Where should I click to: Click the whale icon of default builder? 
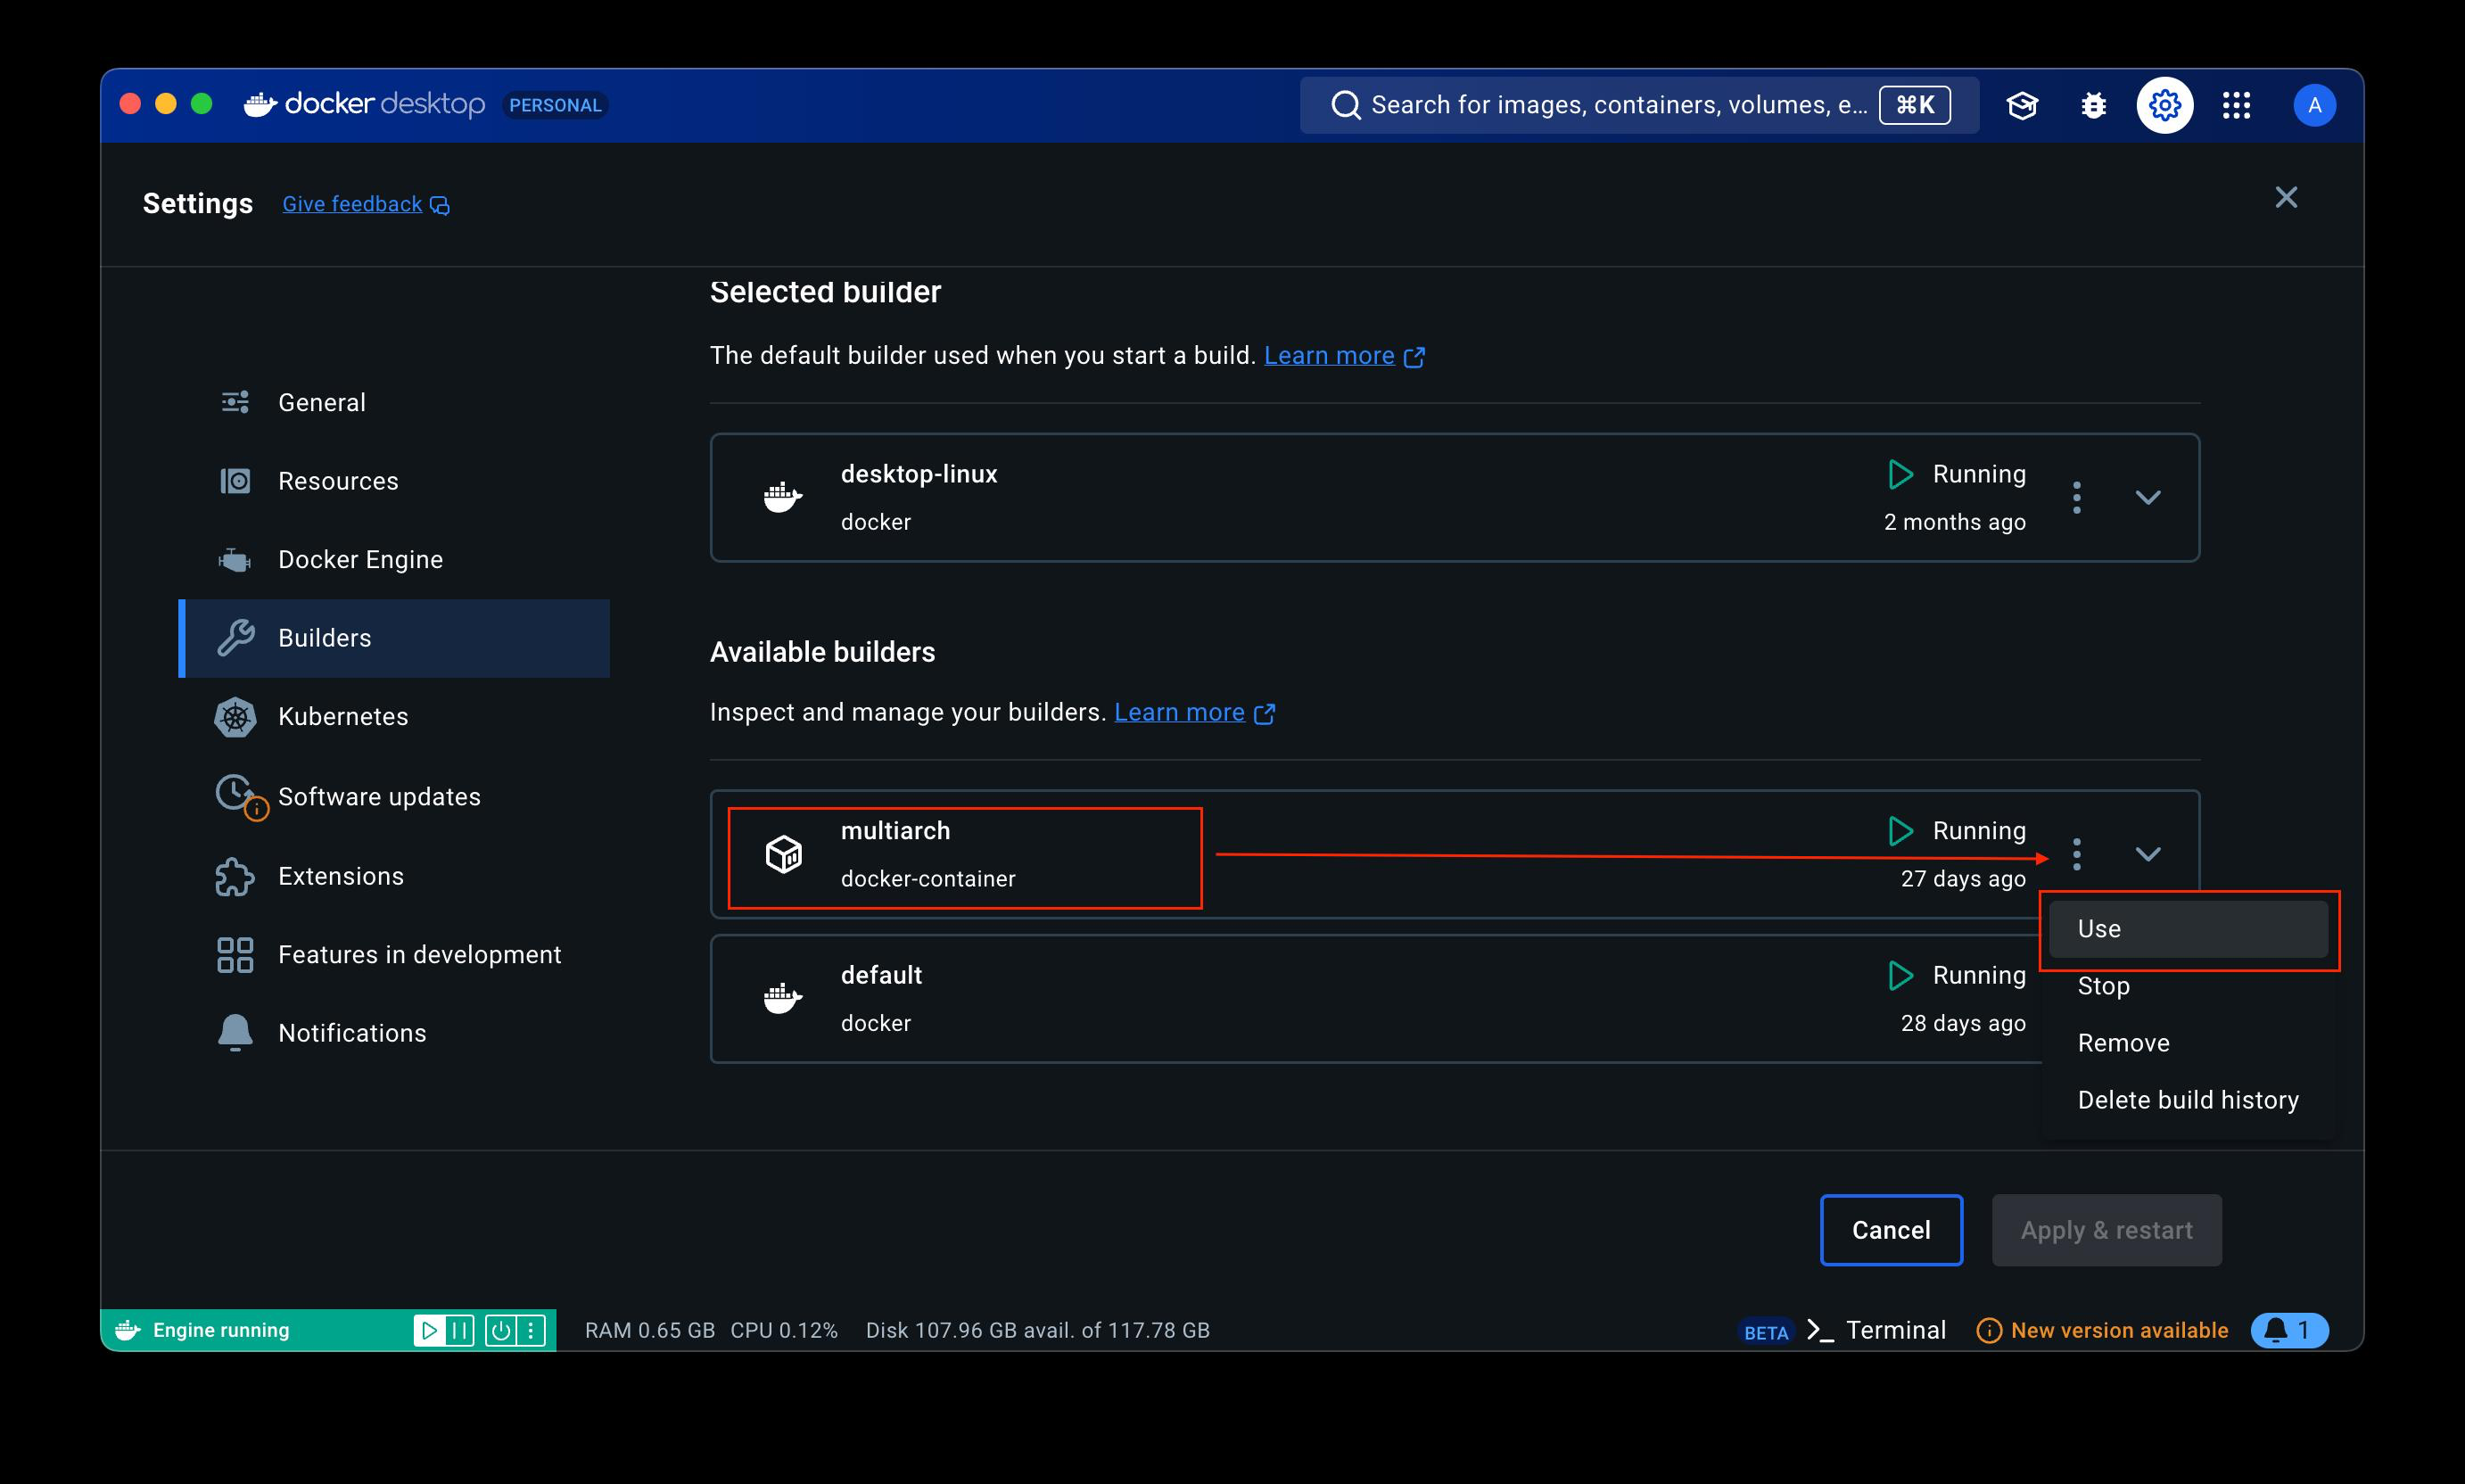pyautogui.click(x=783, y=998)
